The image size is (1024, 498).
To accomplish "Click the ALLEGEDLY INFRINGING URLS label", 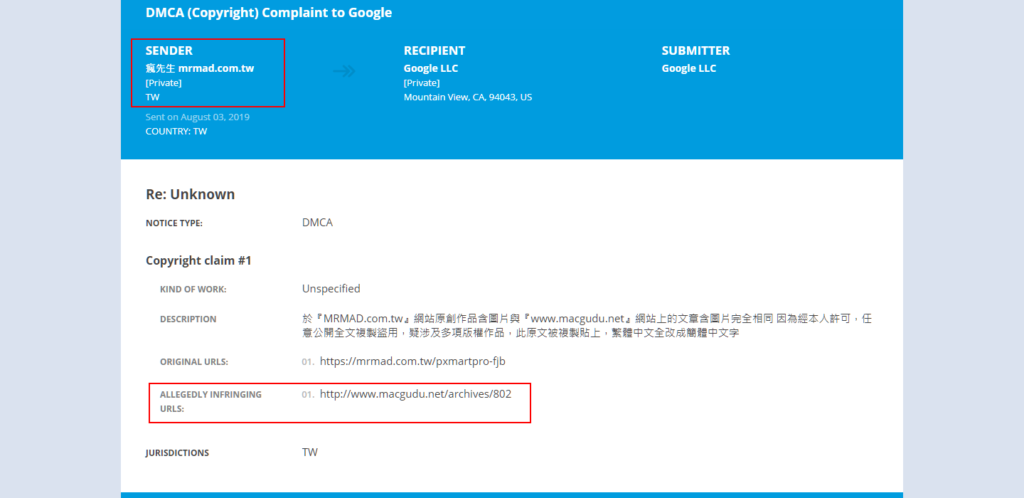I will 210,401.
